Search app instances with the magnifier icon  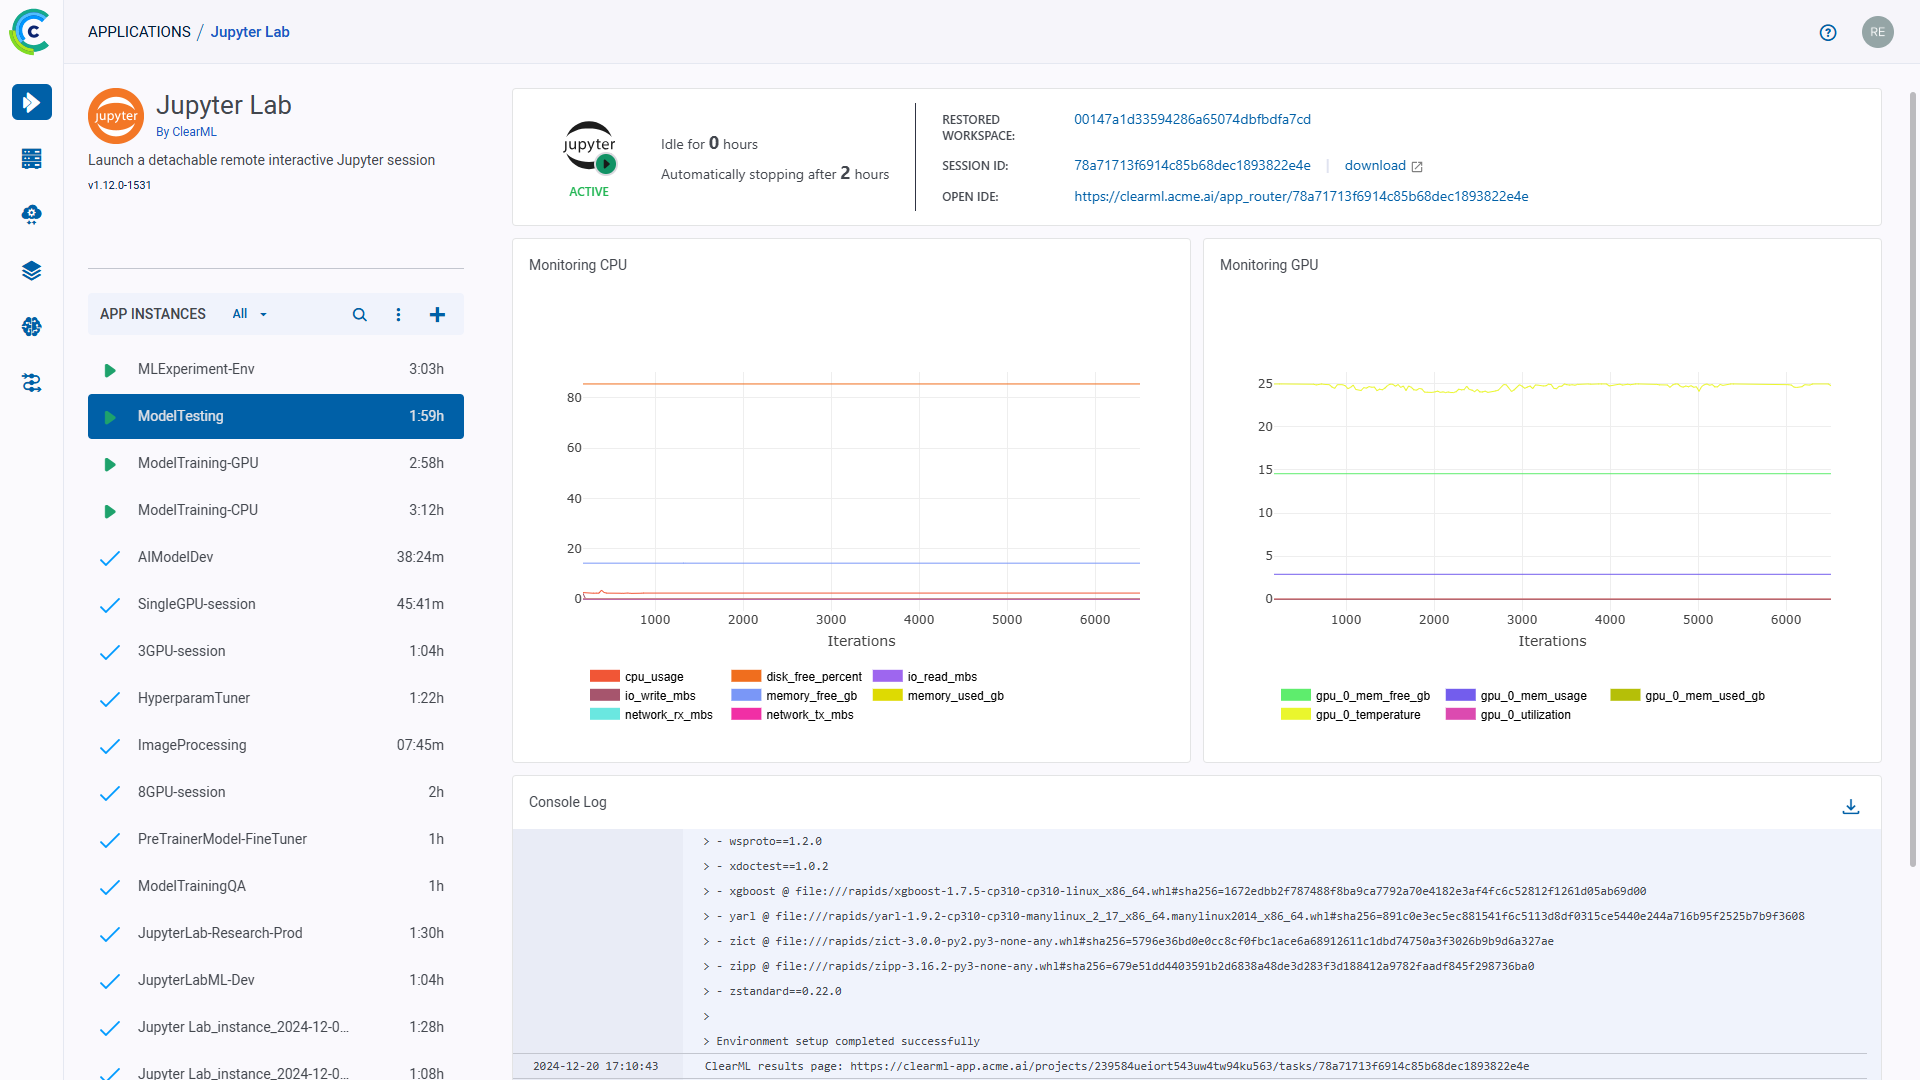[359, 314]
